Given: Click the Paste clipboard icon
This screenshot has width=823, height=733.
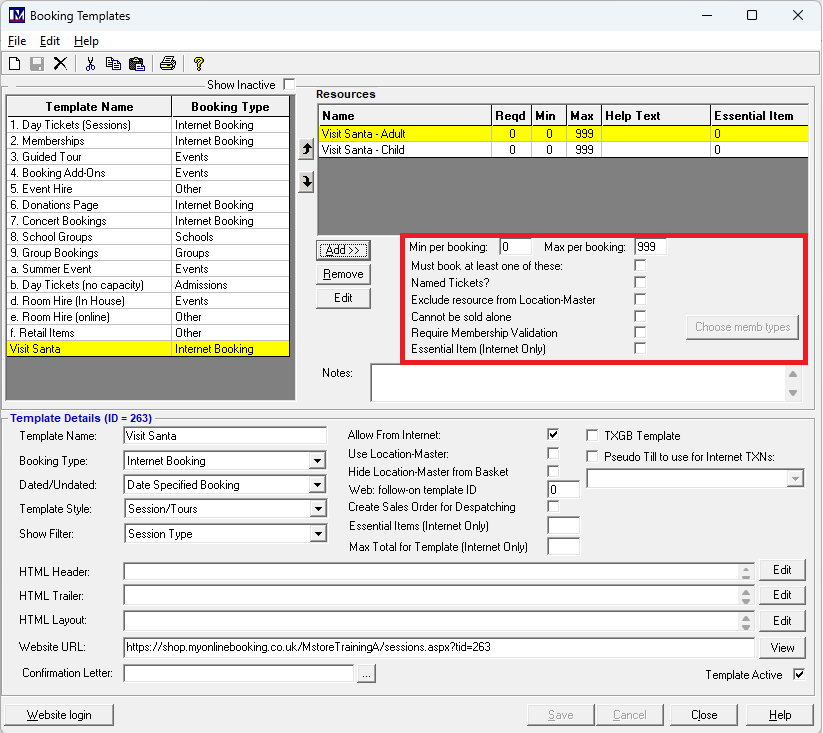Looking at the screenshot, I should 137,64.
